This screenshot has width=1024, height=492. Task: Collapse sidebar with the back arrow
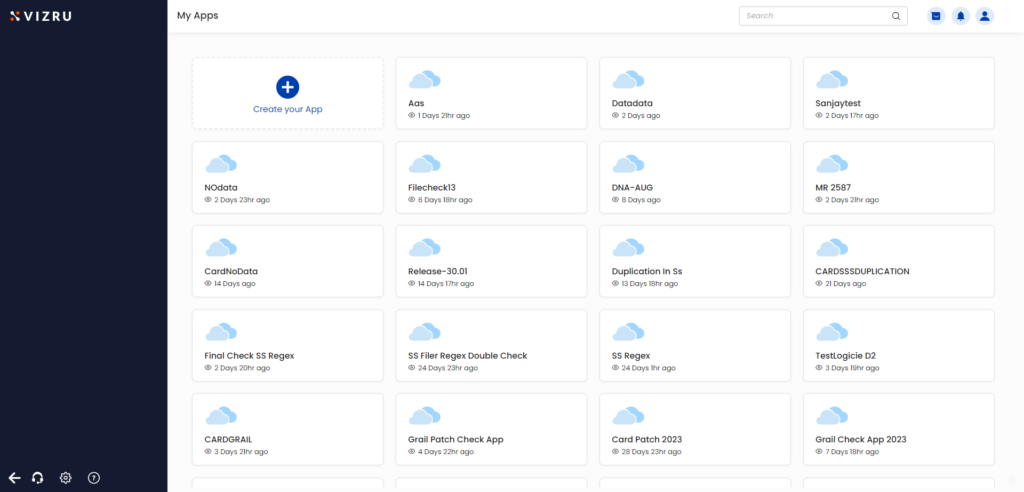[x=14, y=478]
